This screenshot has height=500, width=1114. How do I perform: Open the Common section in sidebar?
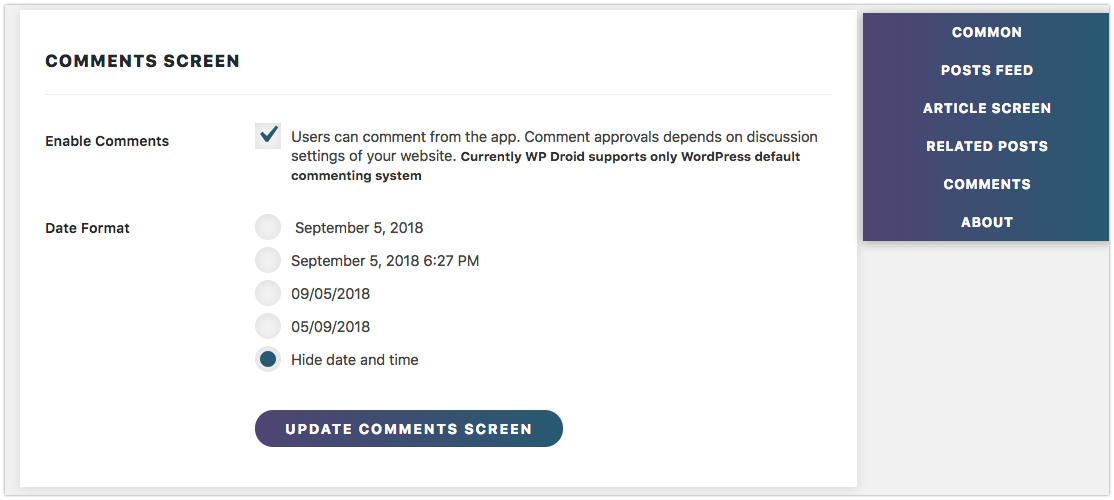pyautogui.click(x=986, y=33)
